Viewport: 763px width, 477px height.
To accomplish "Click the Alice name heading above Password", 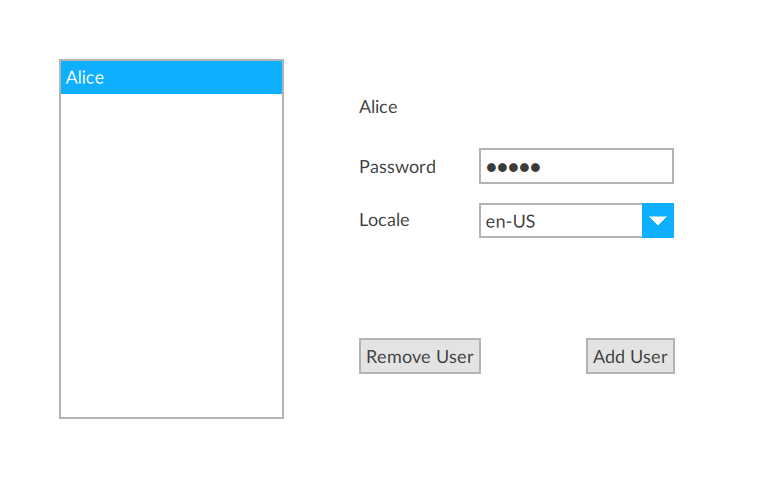I will pyautogui.click(x=378, y=107).
